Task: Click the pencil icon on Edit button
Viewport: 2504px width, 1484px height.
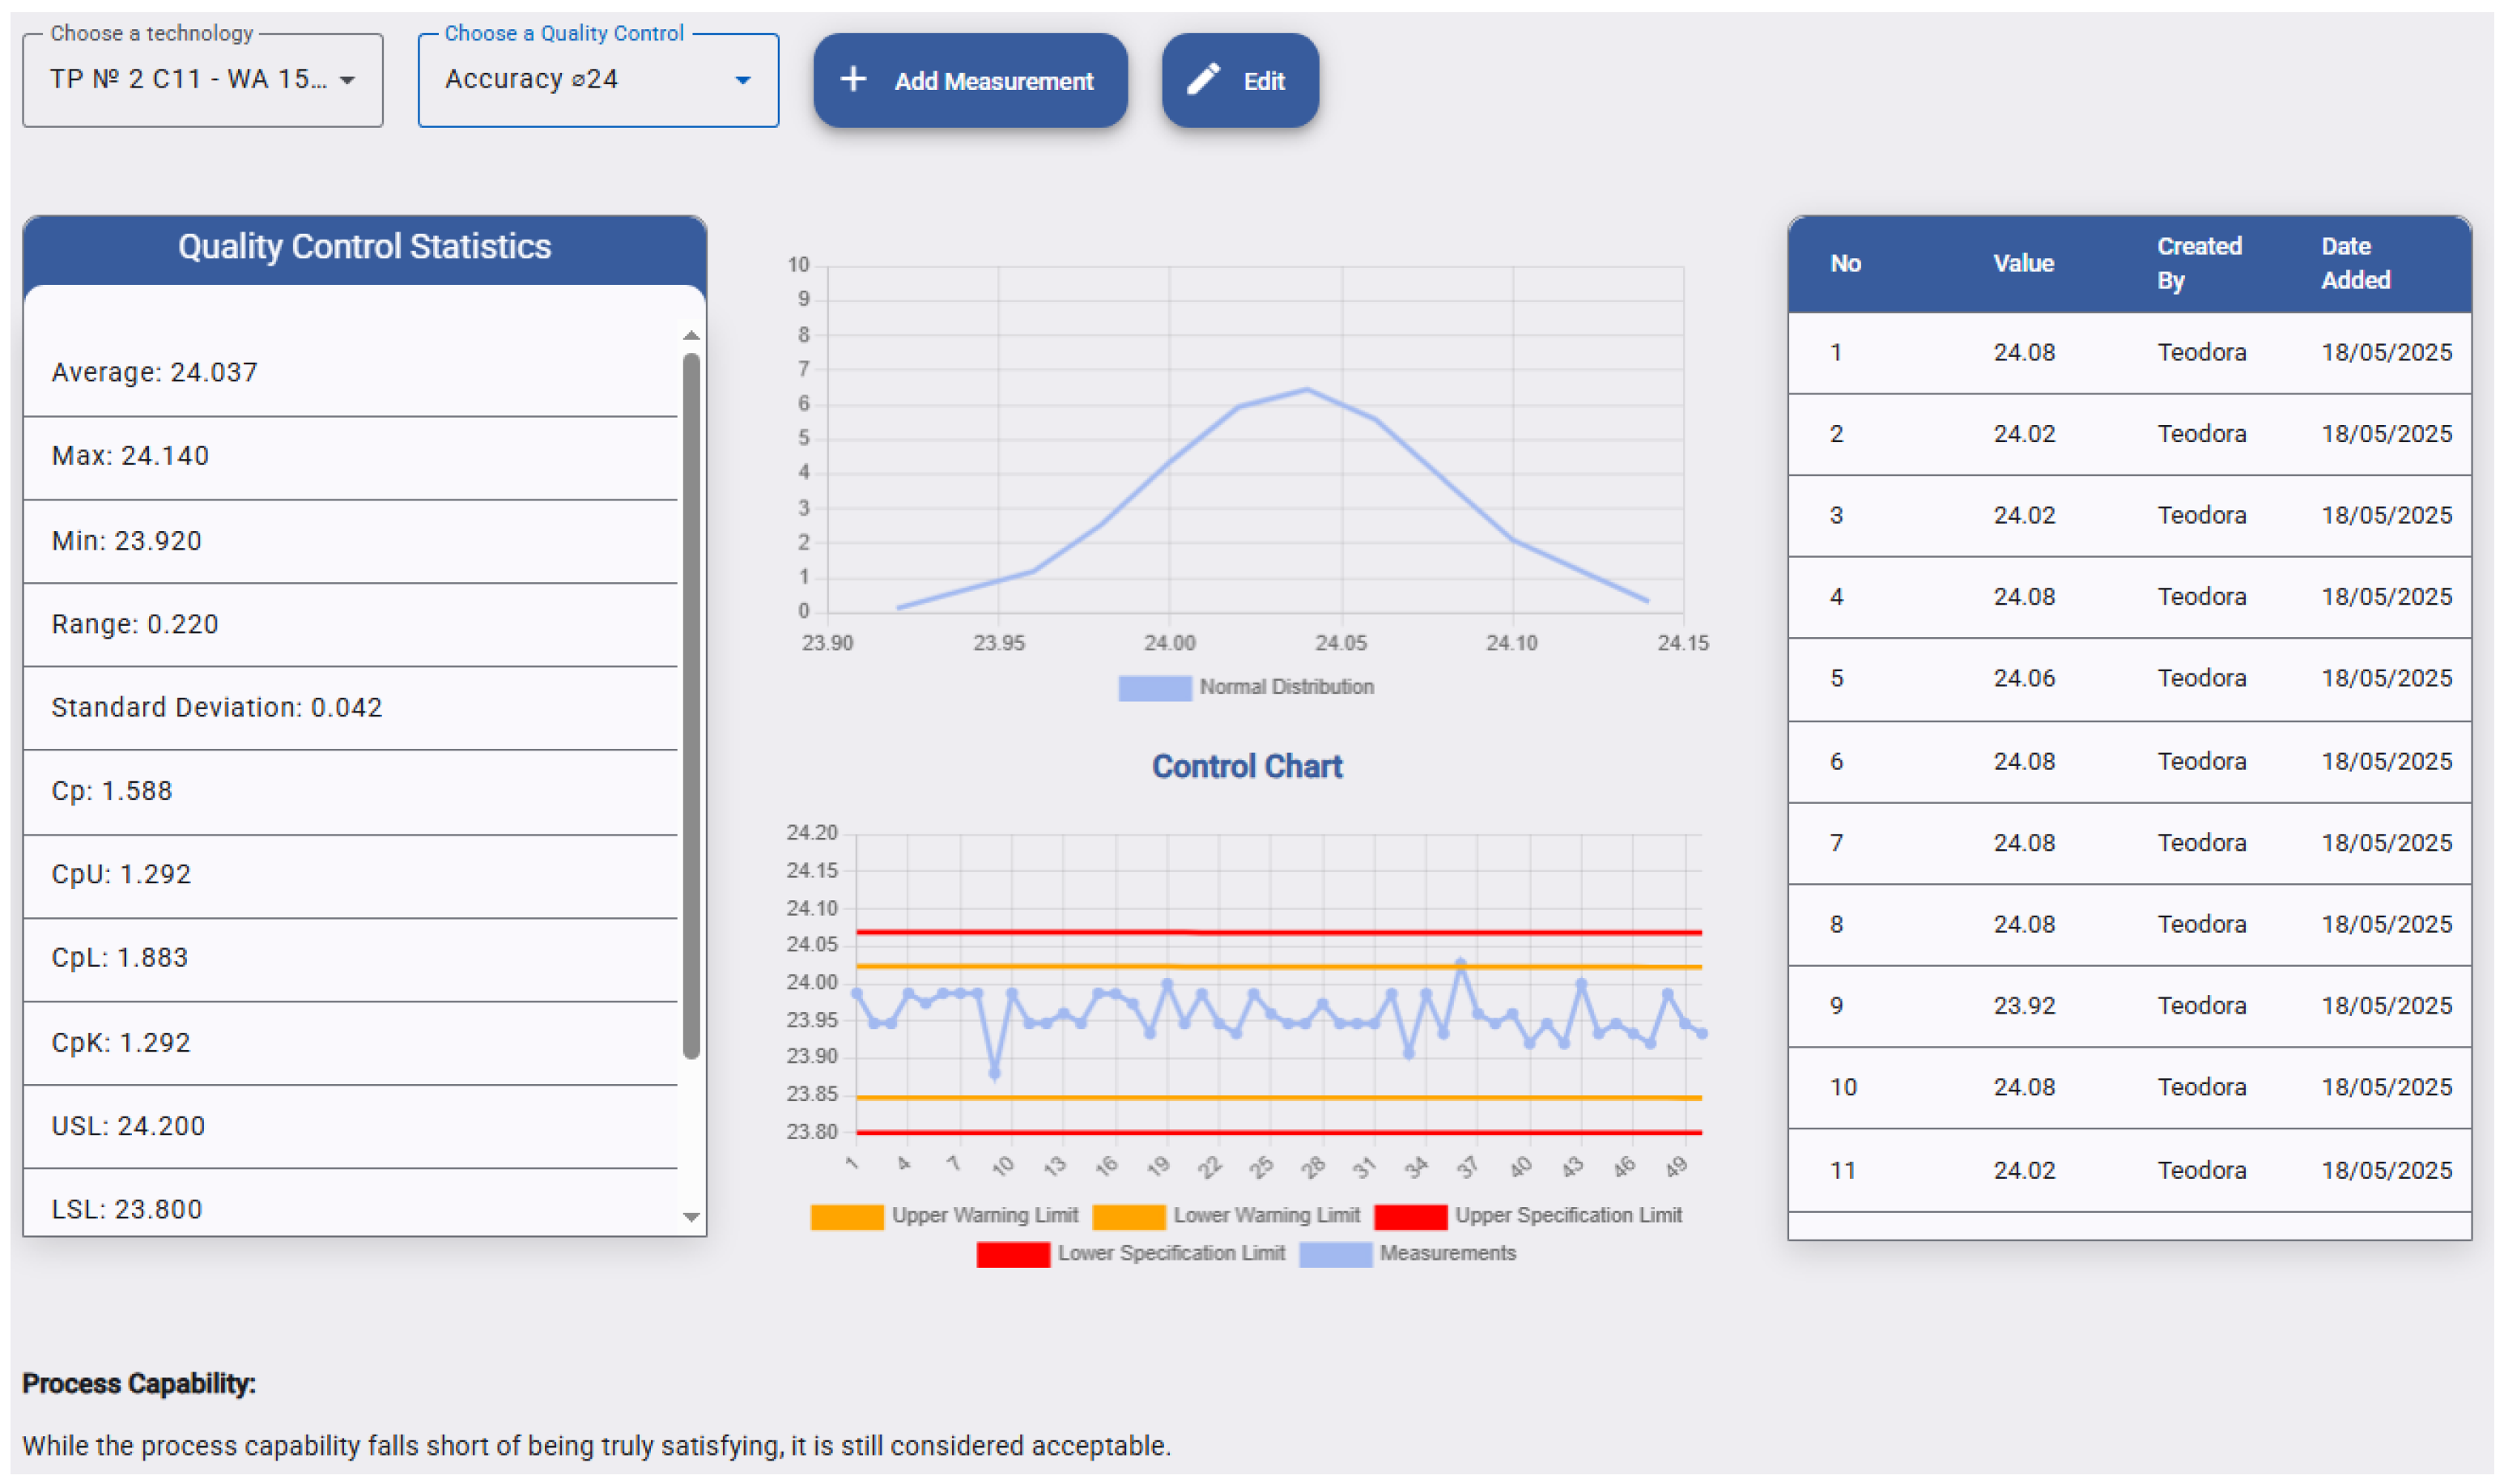Action: pyautogui.click(x=1203, y=79)
